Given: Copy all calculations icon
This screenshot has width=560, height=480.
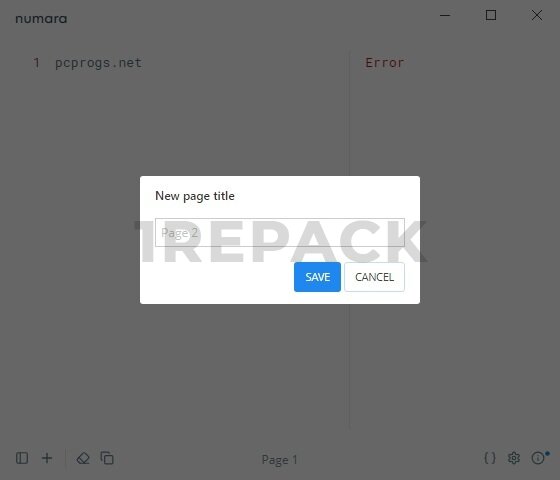Looking at the screenshot, I should 107,458.
